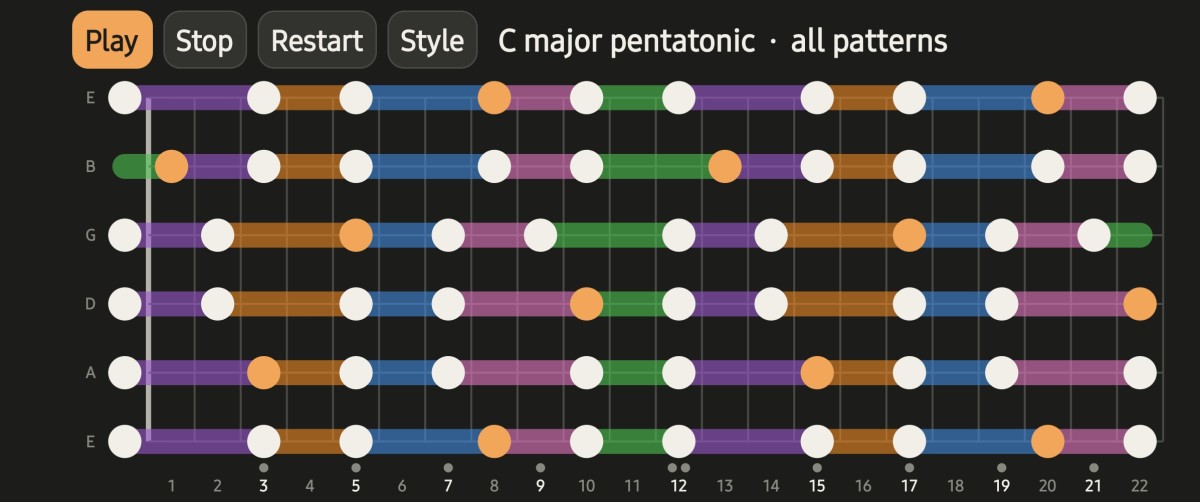Click fret number 21 label

tap(1094, 485)
